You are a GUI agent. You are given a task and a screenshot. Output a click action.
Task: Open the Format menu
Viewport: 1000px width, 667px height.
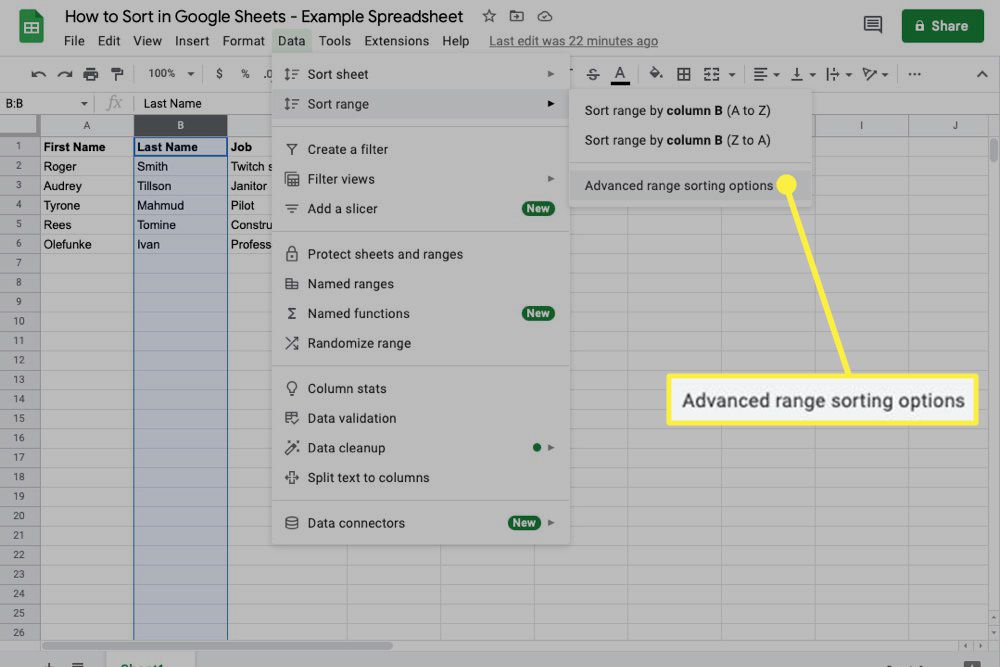coord(243,41)
